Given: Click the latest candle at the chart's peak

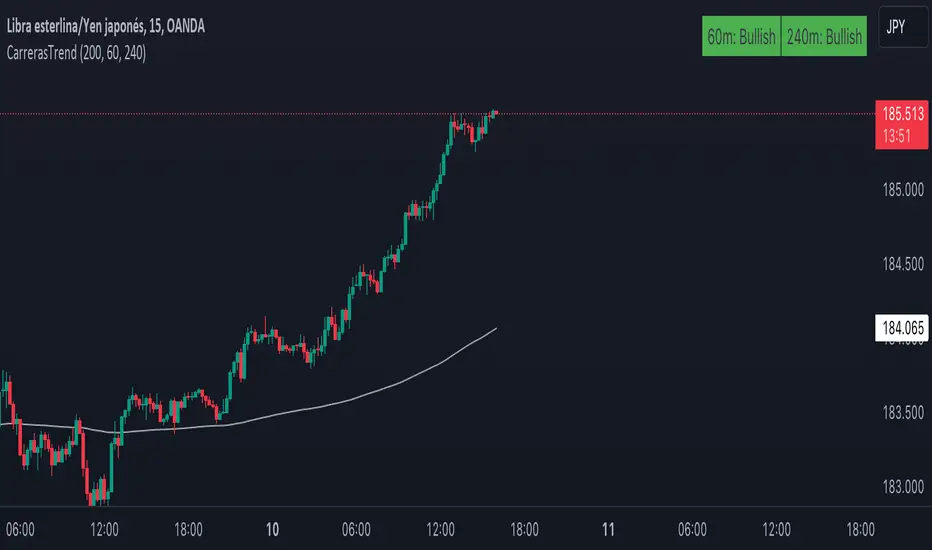Looking at the screenshot, I should click(x=495, y=113).
